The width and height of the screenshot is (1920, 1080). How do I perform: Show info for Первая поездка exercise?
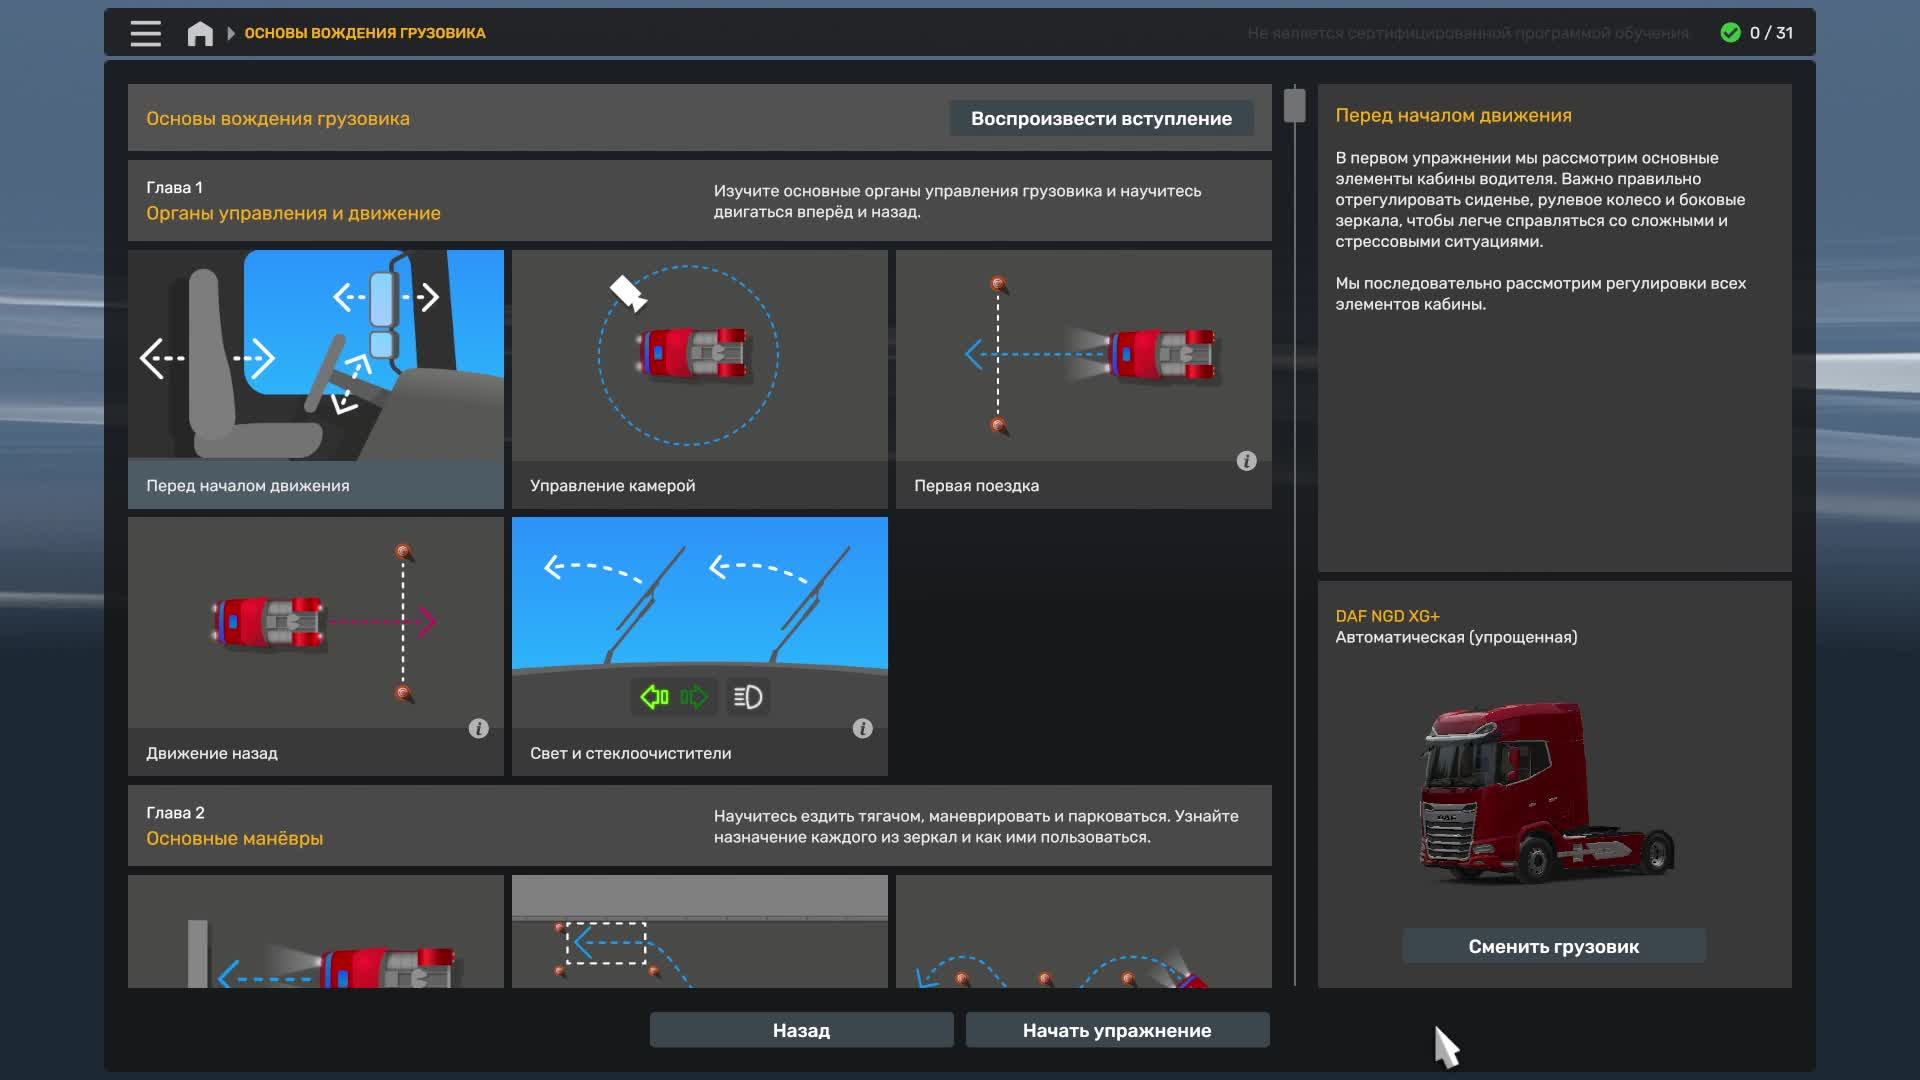click(1246, 461)
